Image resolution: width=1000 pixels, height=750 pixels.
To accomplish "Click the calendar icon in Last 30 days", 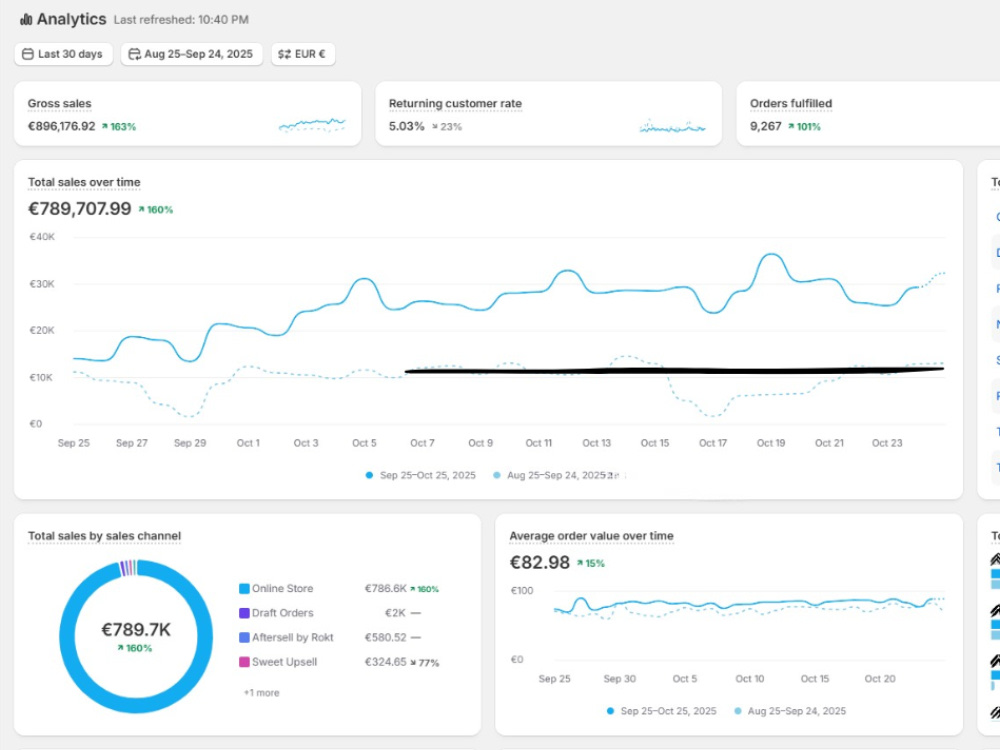I will point(28,54).
